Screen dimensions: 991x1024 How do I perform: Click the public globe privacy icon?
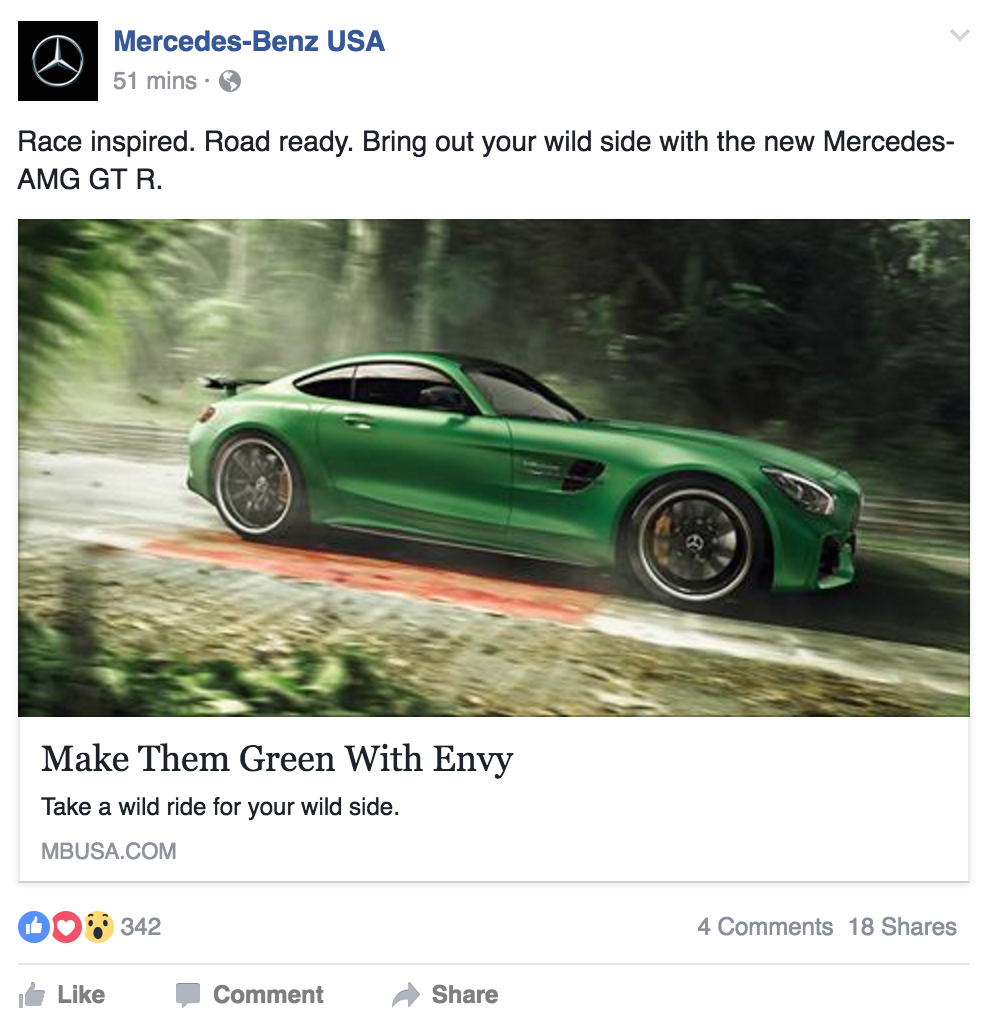click(x=230, y=82)
